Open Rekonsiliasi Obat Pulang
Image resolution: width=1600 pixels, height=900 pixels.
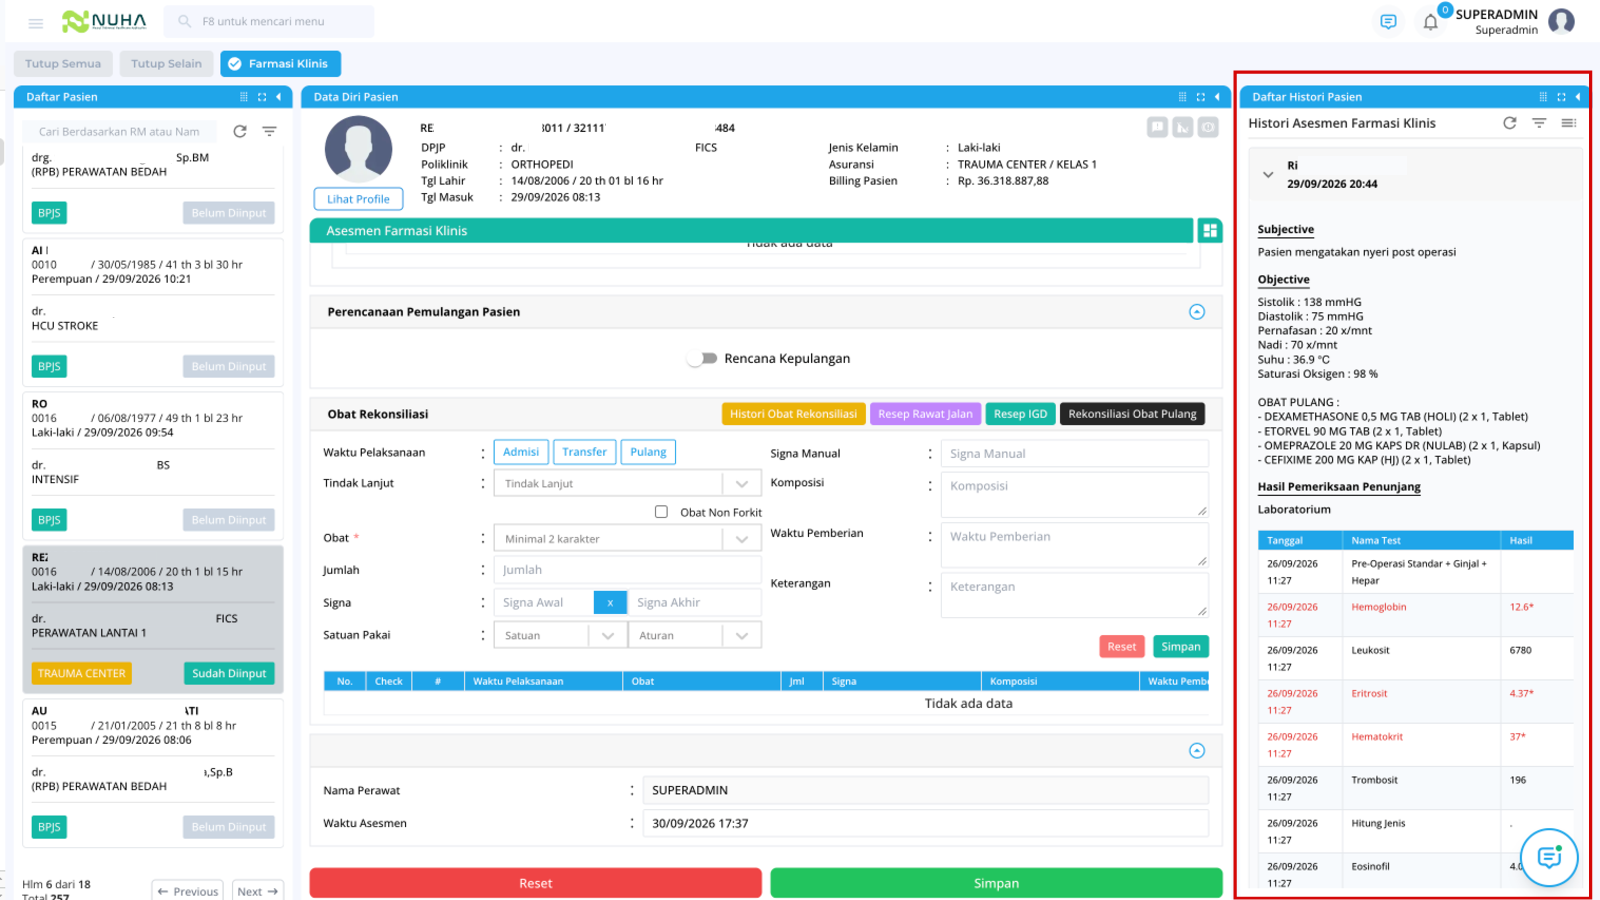[x=1132, y=414]
